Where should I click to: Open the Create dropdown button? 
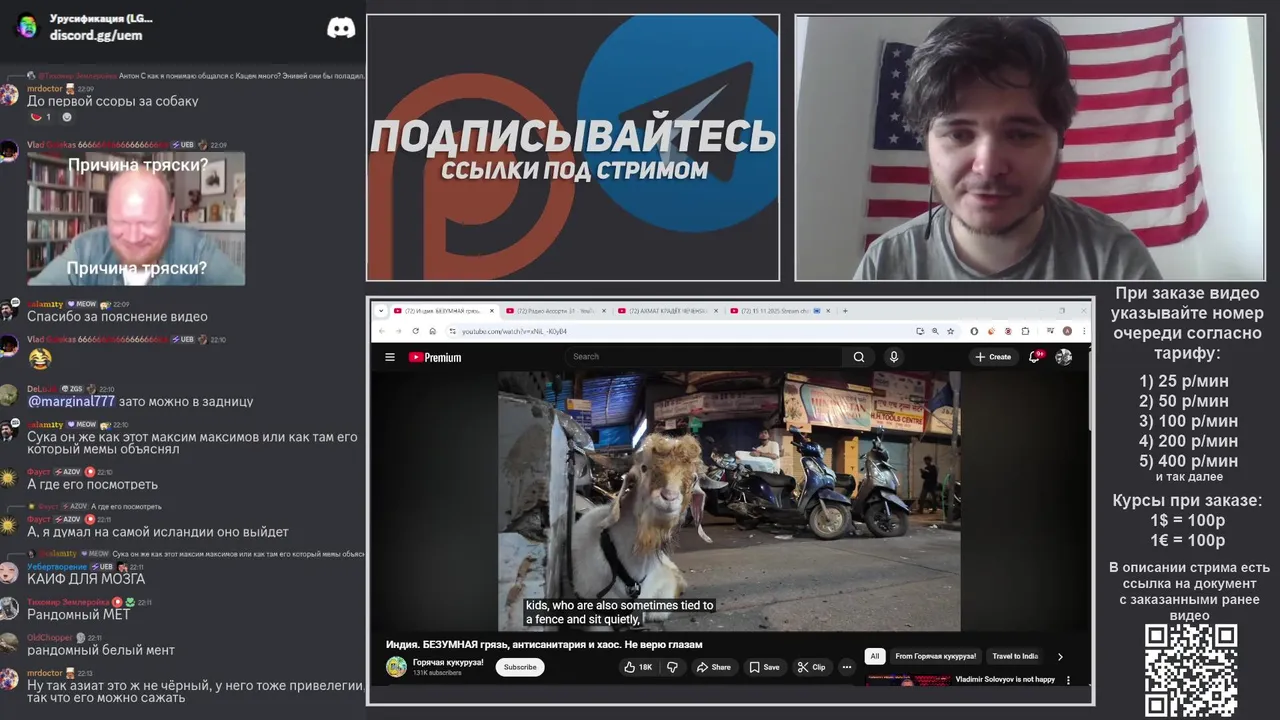coord(993,357)
